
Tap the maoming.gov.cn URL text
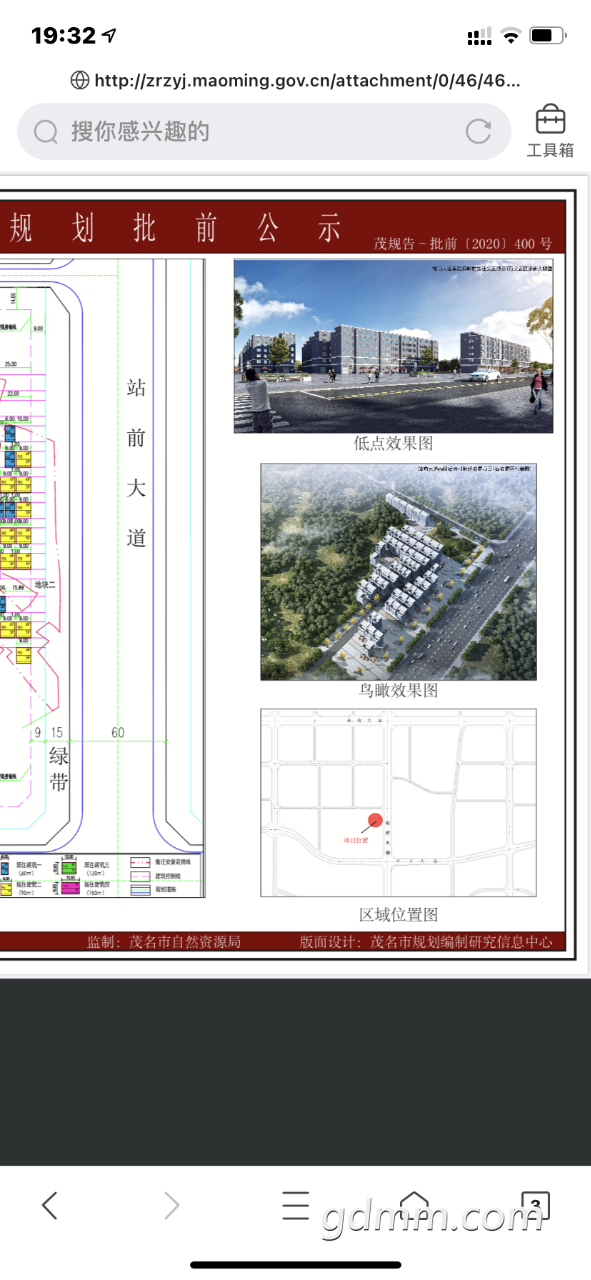point(308,80)
